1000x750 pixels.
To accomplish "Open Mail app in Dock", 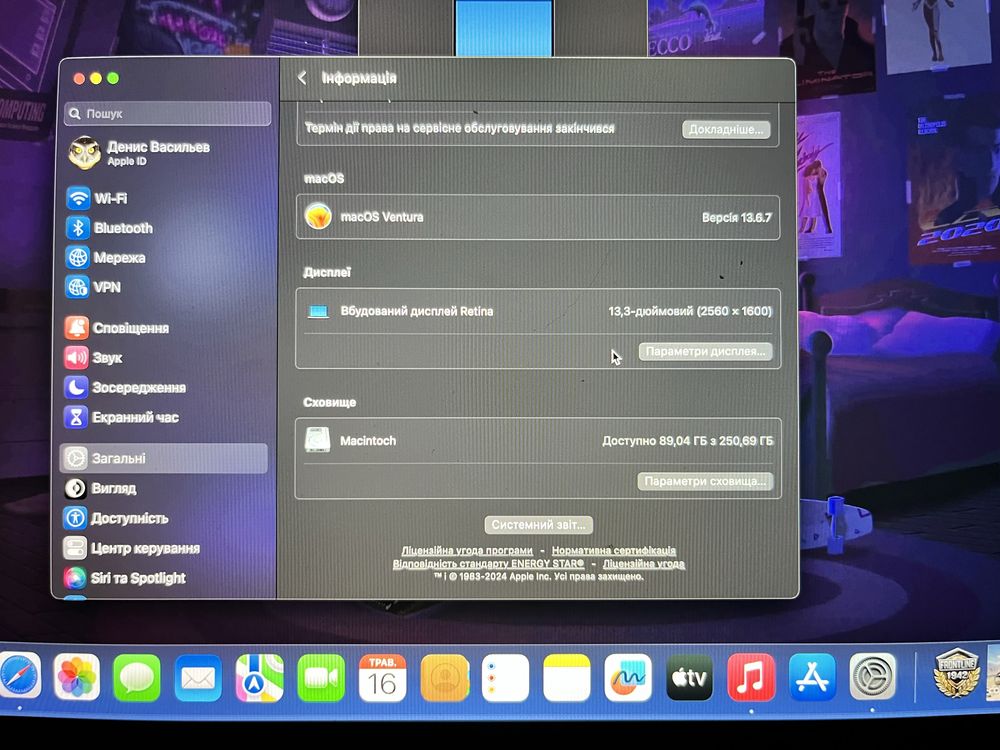I will (x=198, y=677).
